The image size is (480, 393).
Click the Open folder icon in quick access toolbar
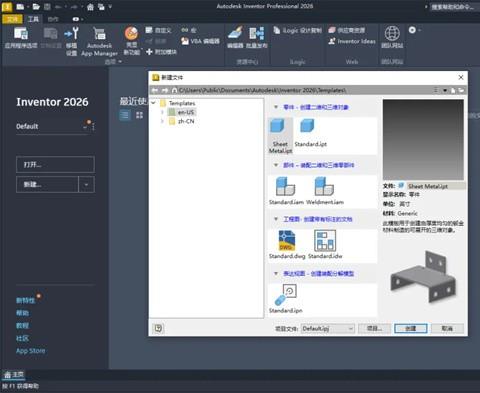coord(36,7)
